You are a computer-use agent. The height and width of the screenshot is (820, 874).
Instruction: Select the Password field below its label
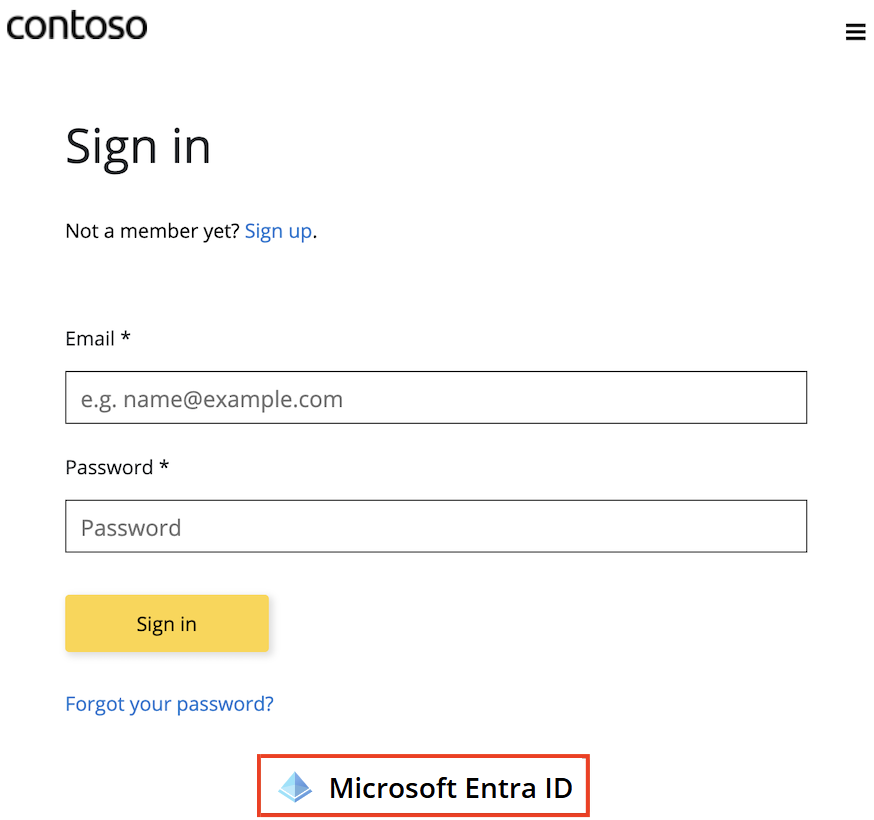[x=435, y=526]
